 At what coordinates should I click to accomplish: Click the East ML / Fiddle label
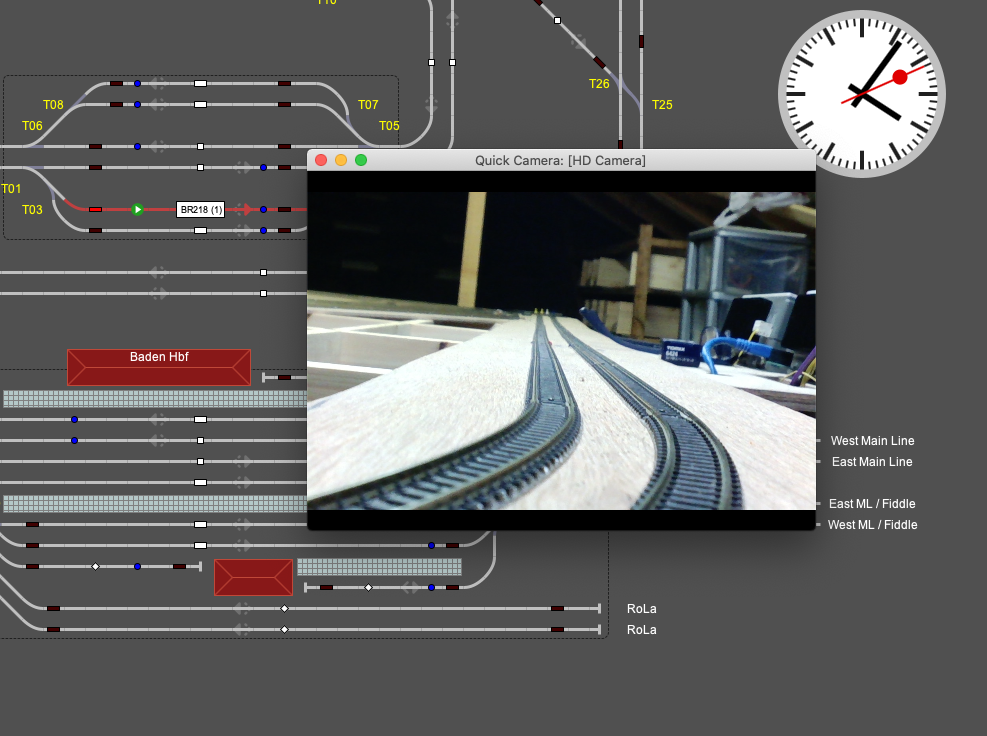[872, 504]
